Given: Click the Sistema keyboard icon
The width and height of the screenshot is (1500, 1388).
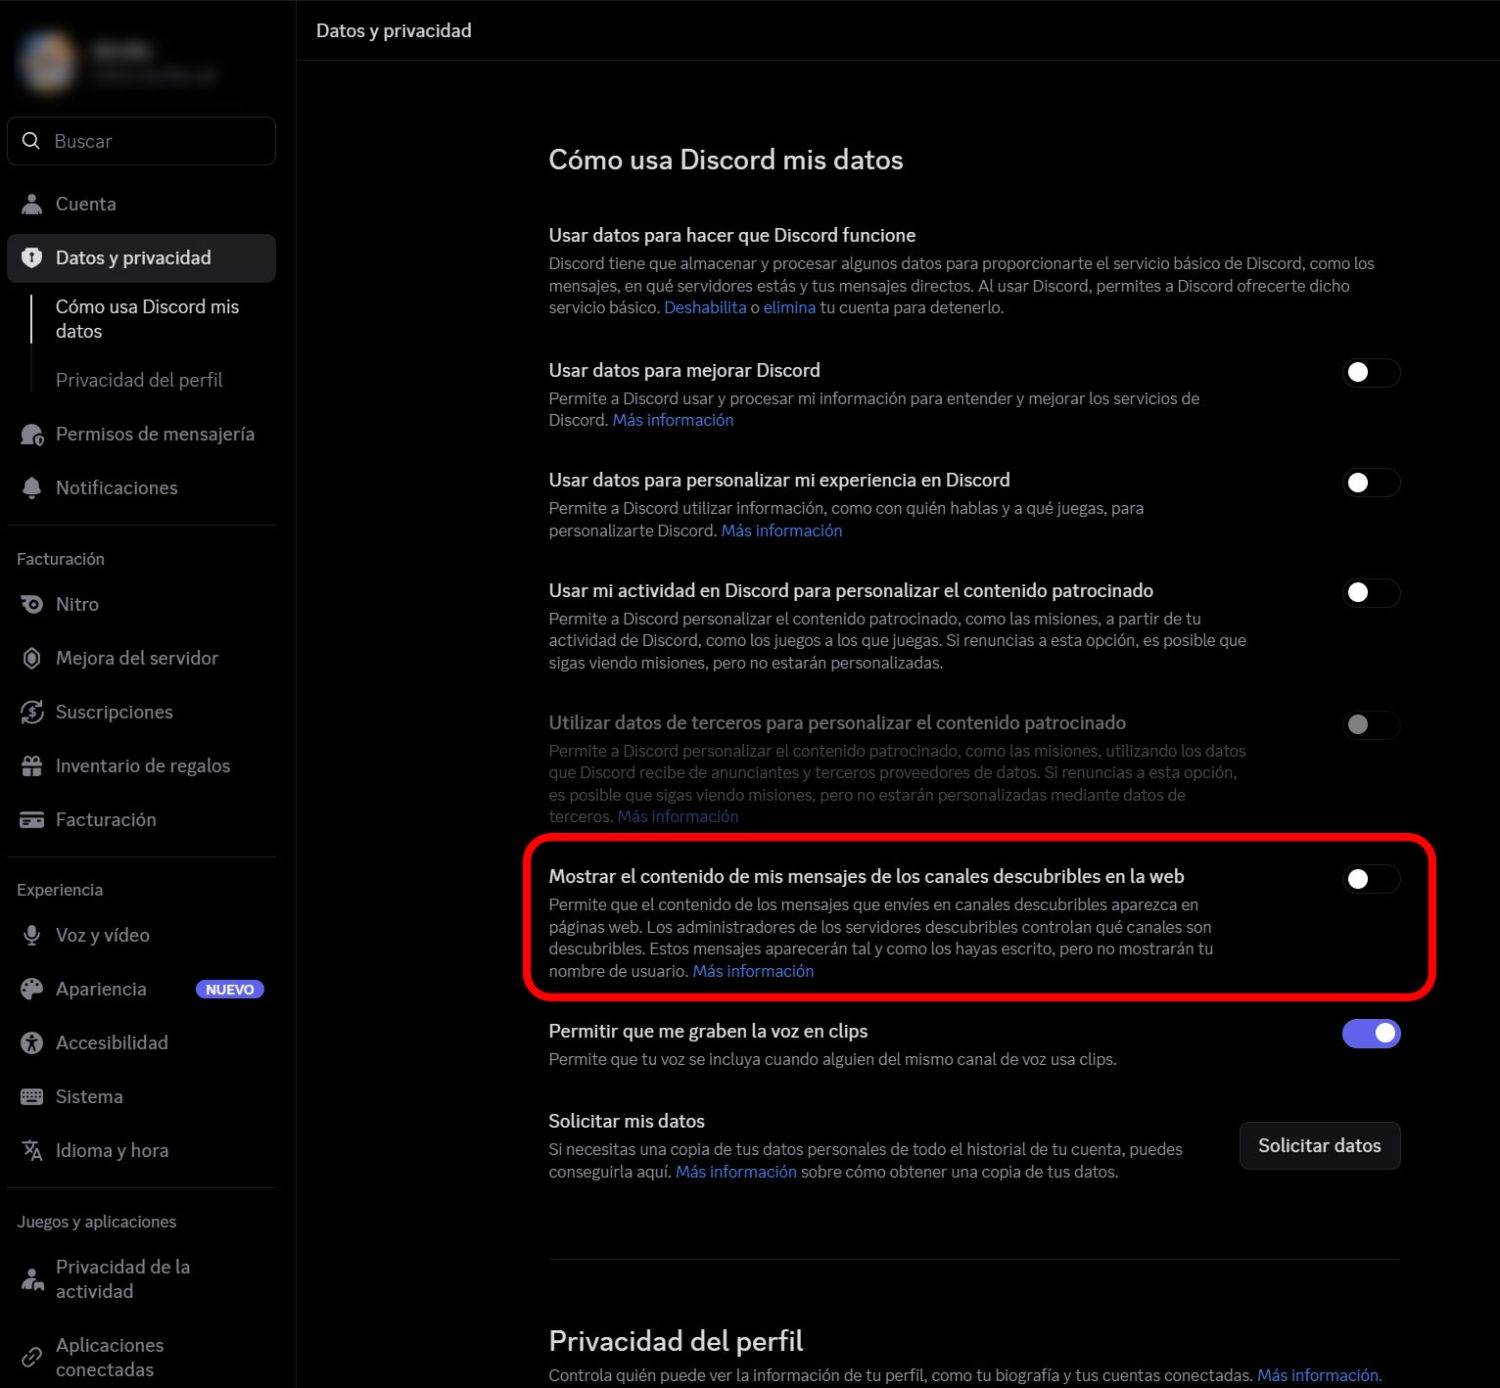Looking at the screenshot, I should [32, 1097].
